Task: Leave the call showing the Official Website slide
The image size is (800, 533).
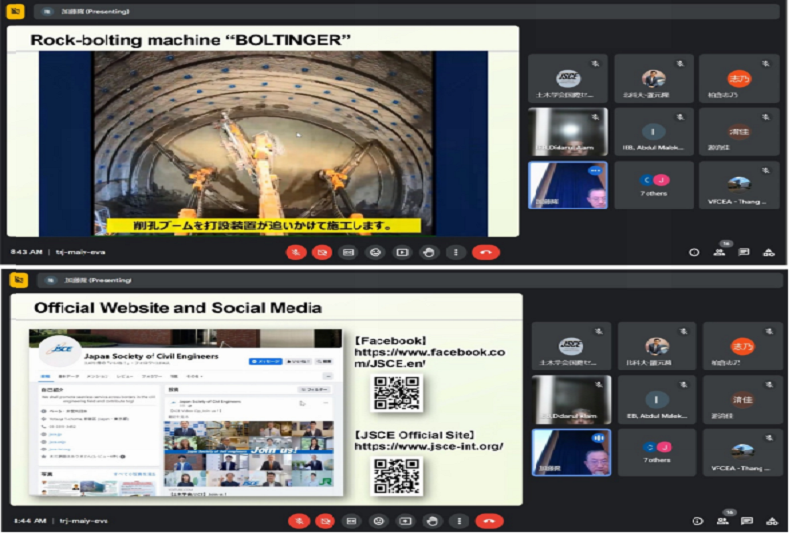Action: point(489,521)
